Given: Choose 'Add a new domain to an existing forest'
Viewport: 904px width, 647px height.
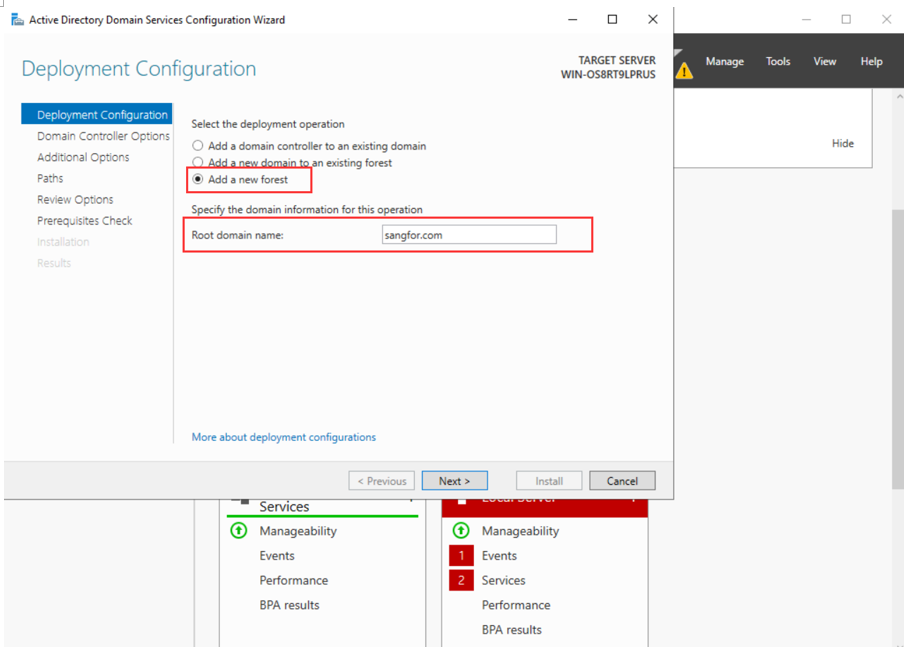Looking at the screenshot, I should pyautogui.click(x=198, y=162).
